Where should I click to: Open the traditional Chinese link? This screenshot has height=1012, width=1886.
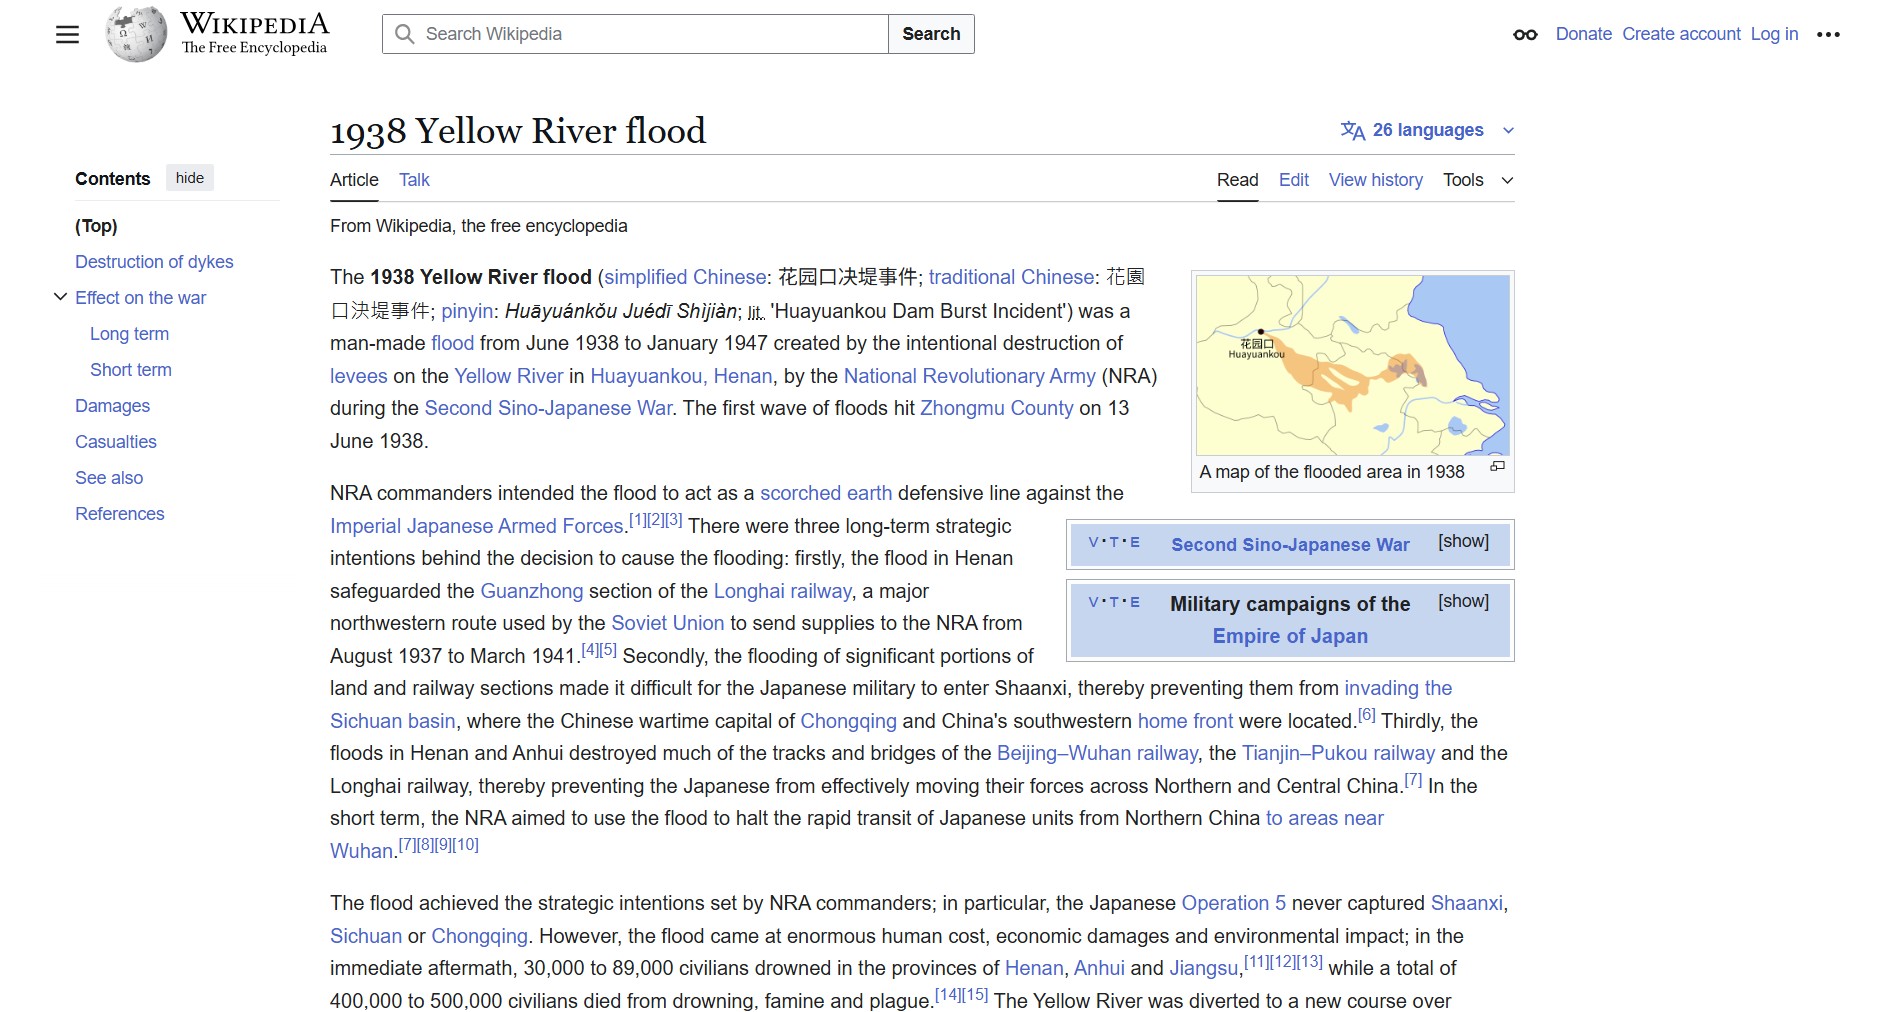pyautogui.click(x=1011, y=277)
